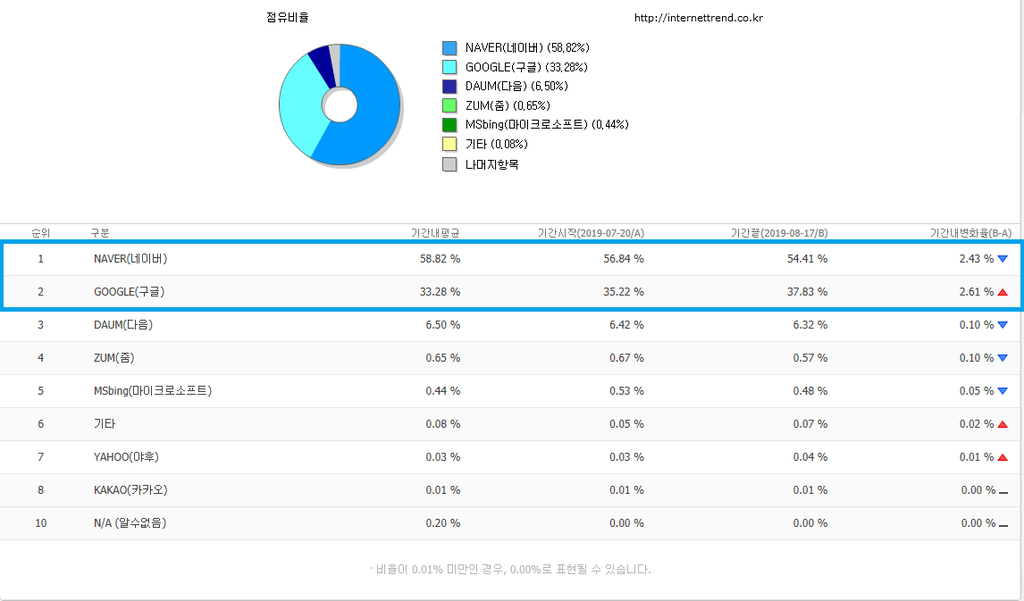Click the 기간시작(2019-07-20/A) column header

click(590, 233)
